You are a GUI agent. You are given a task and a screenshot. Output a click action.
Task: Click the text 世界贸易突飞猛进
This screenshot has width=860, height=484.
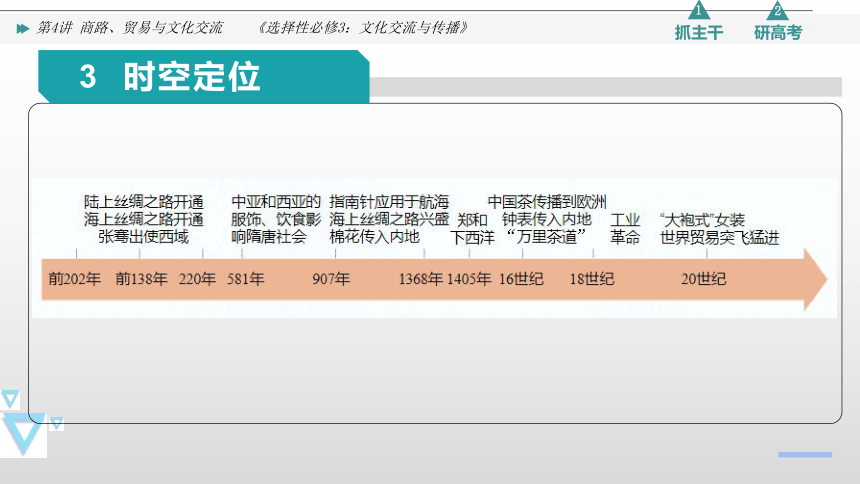pos(720,238)
